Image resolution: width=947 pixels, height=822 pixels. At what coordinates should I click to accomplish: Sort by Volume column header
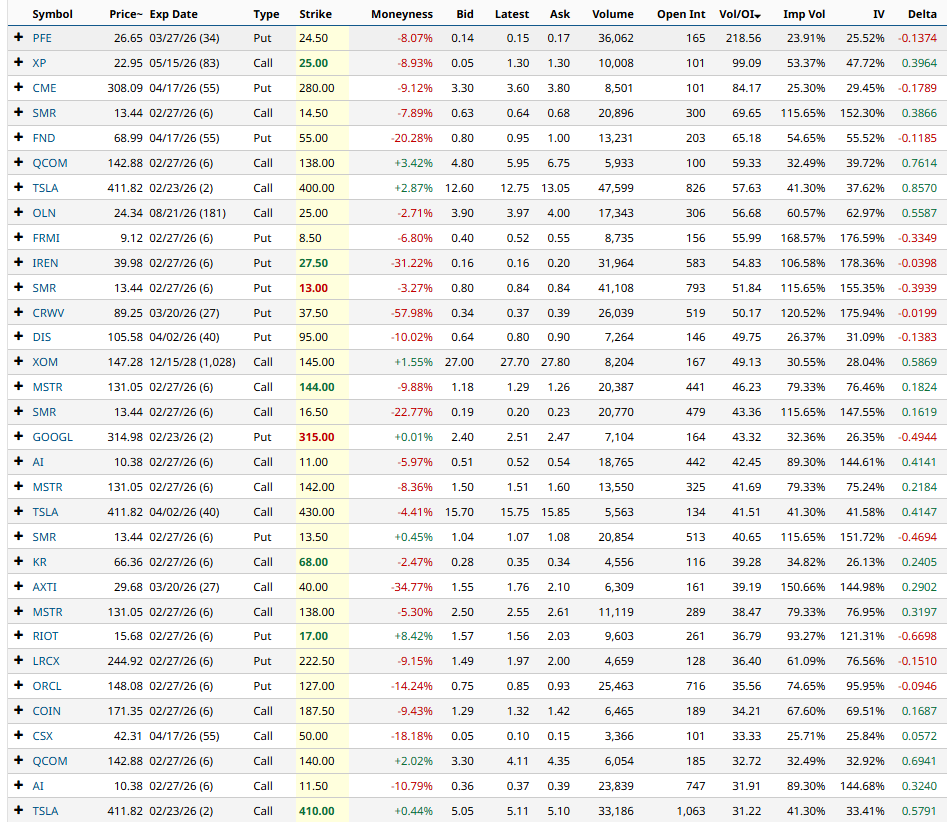click(612, 14)
